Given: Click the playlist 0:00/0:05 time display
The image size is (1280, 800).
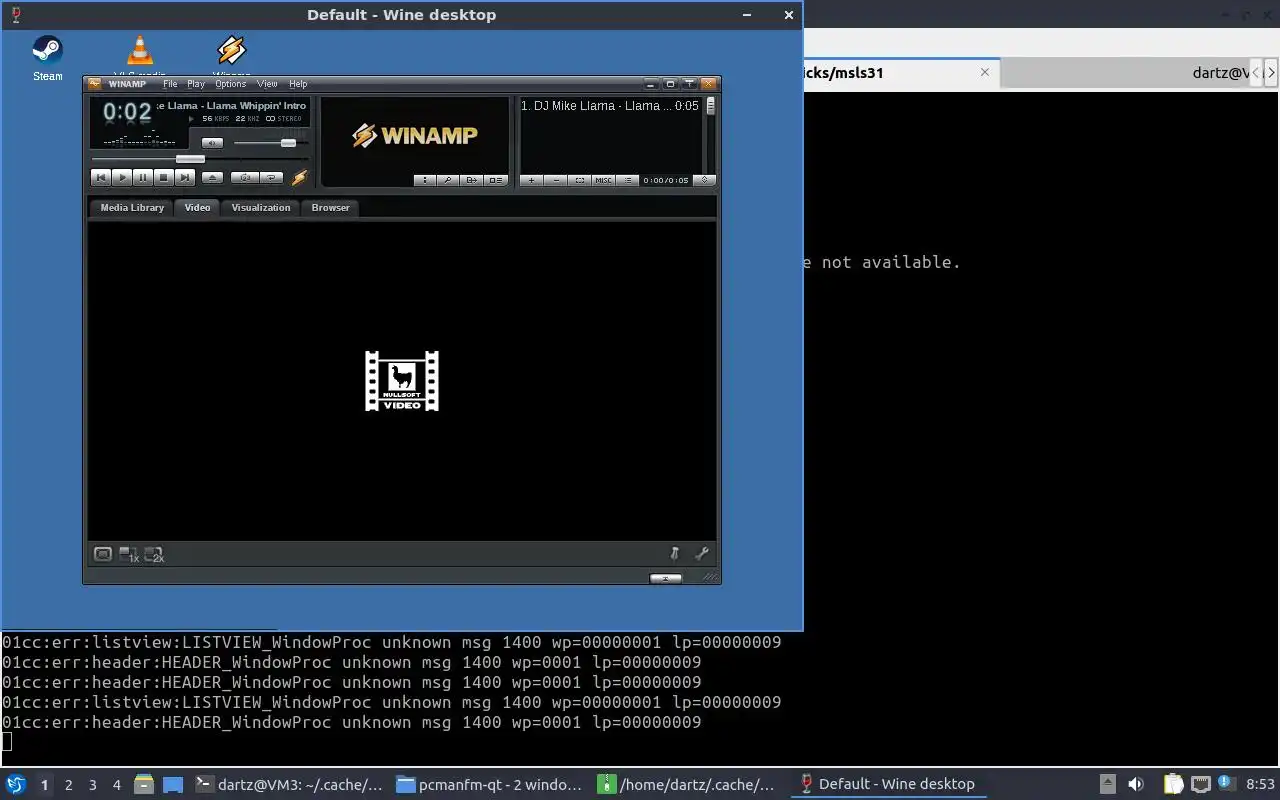Looking at the screenshot, I should 666,180.
